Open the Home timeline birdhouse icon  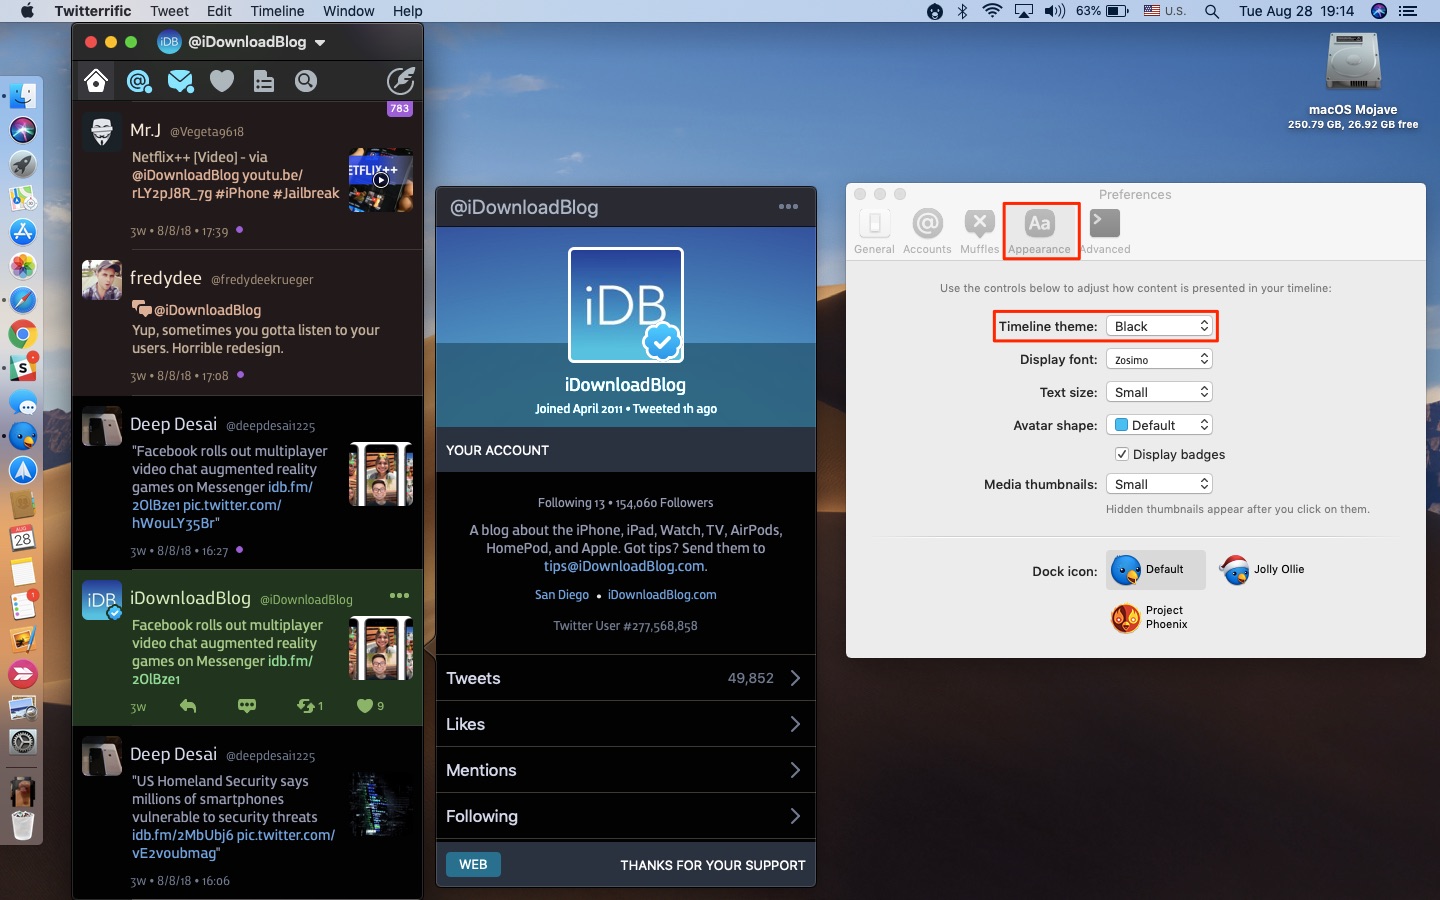pyautogui.click(x=96, y=81)
